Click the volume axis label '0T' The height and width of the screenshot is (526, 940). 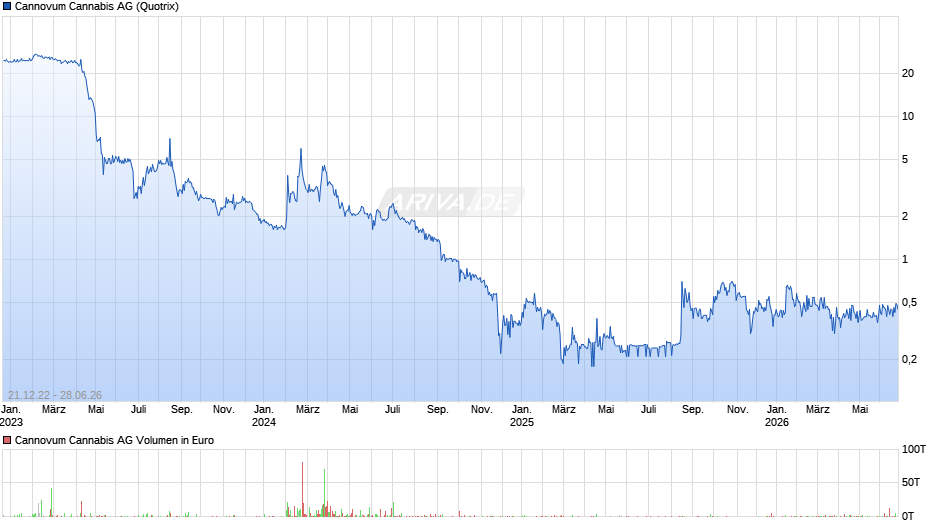[x=908, y=516]
